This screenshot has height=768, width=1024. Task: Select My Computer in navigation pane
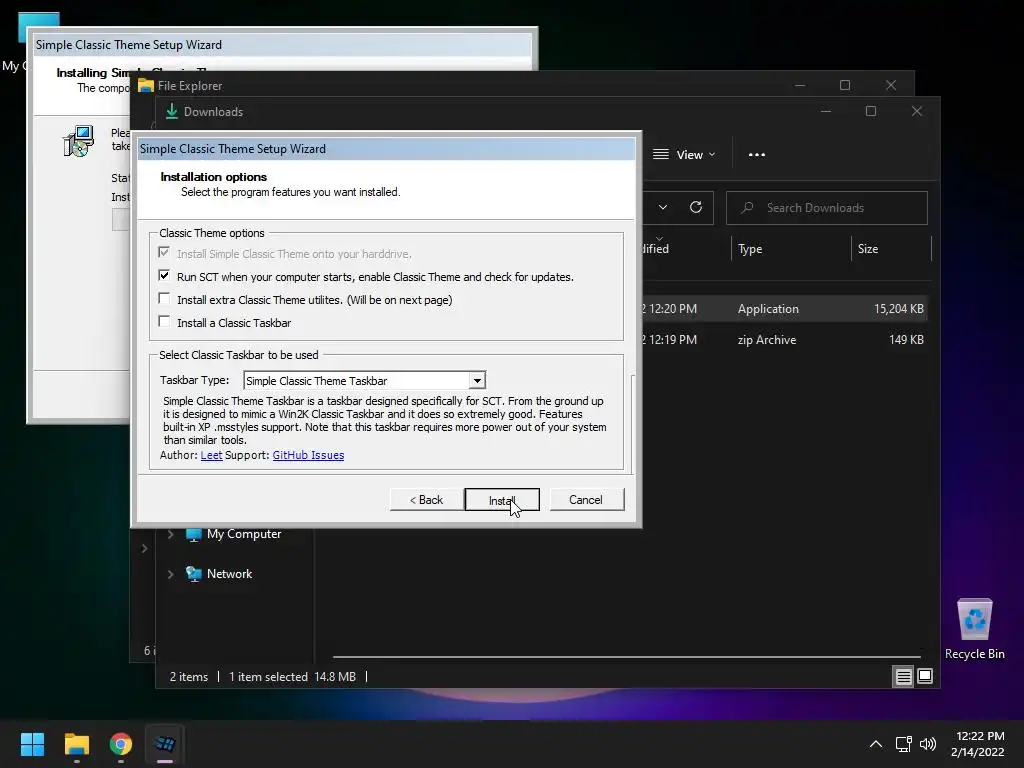pyautogui.click(x=244, y=534)
